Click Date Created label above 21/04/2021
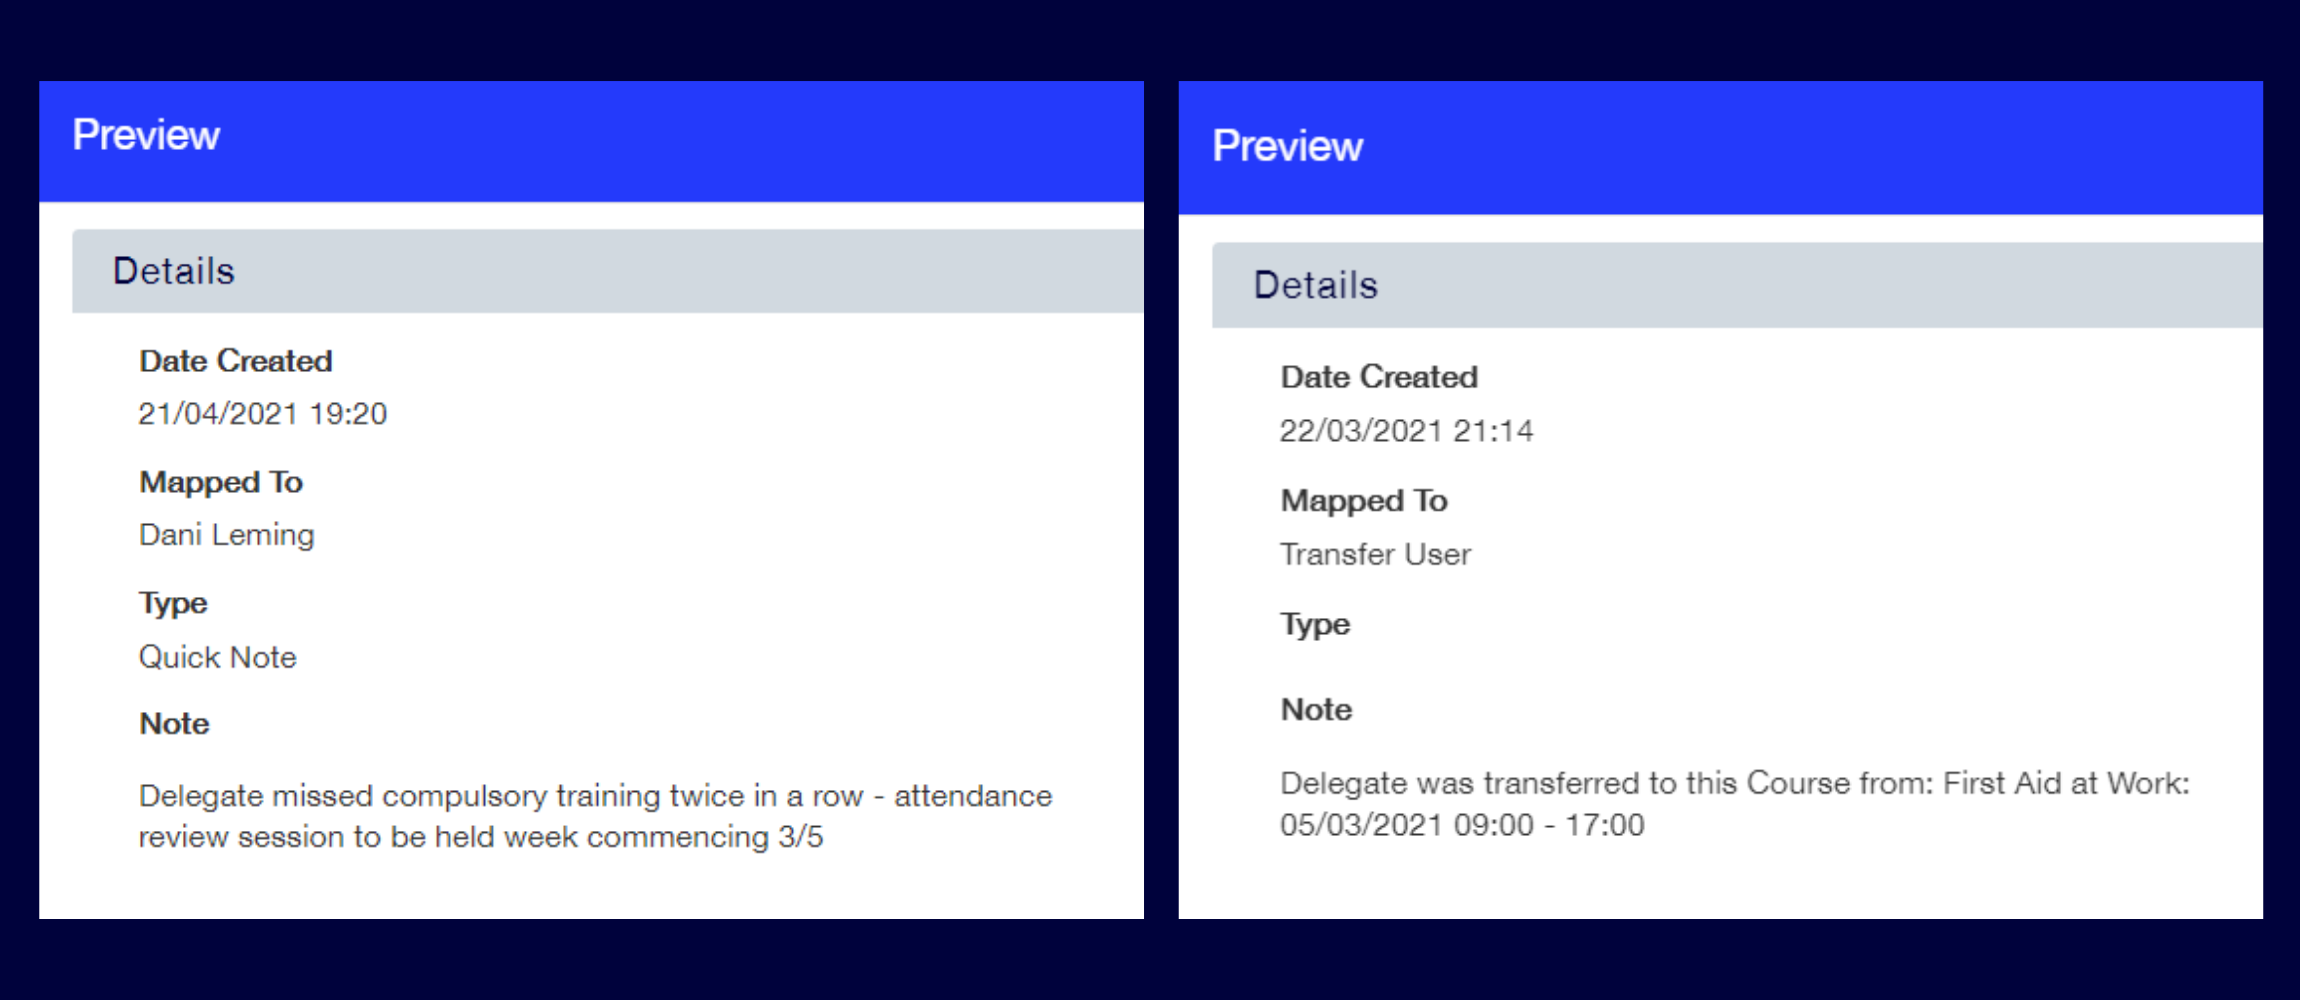 [x=235, y=361]
